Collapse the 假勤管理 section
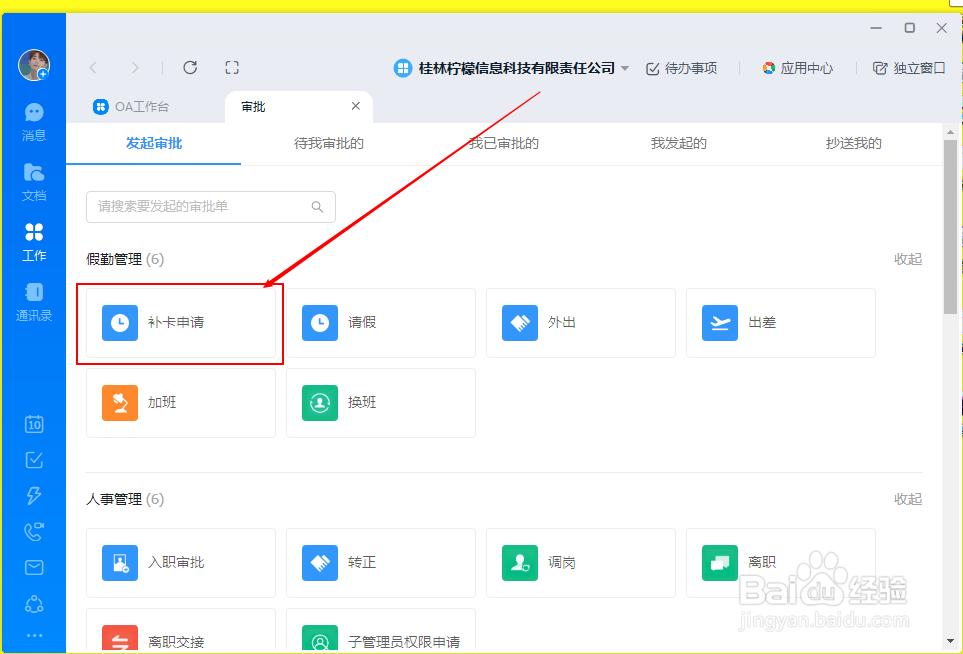This screenshot has width=963, height=654. coord(906,258)
